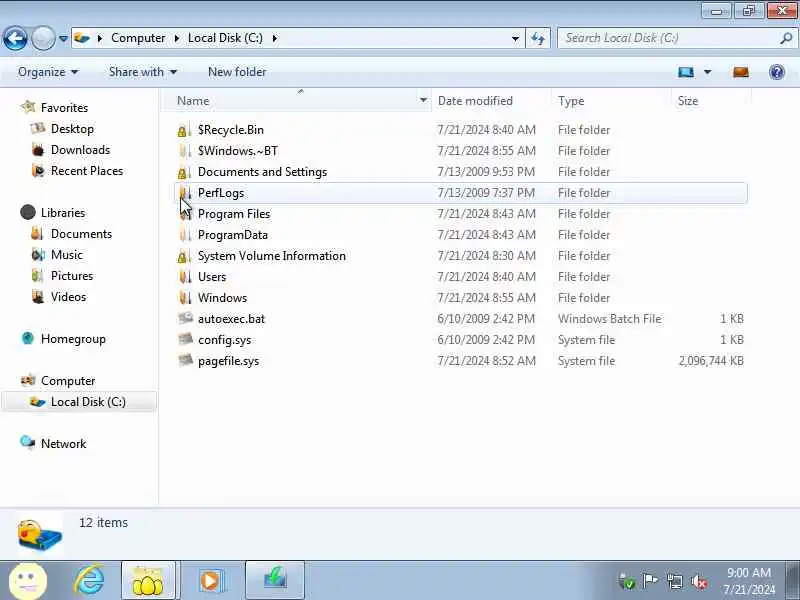
Task: Sort by Type column header
Action: [611, 101]
